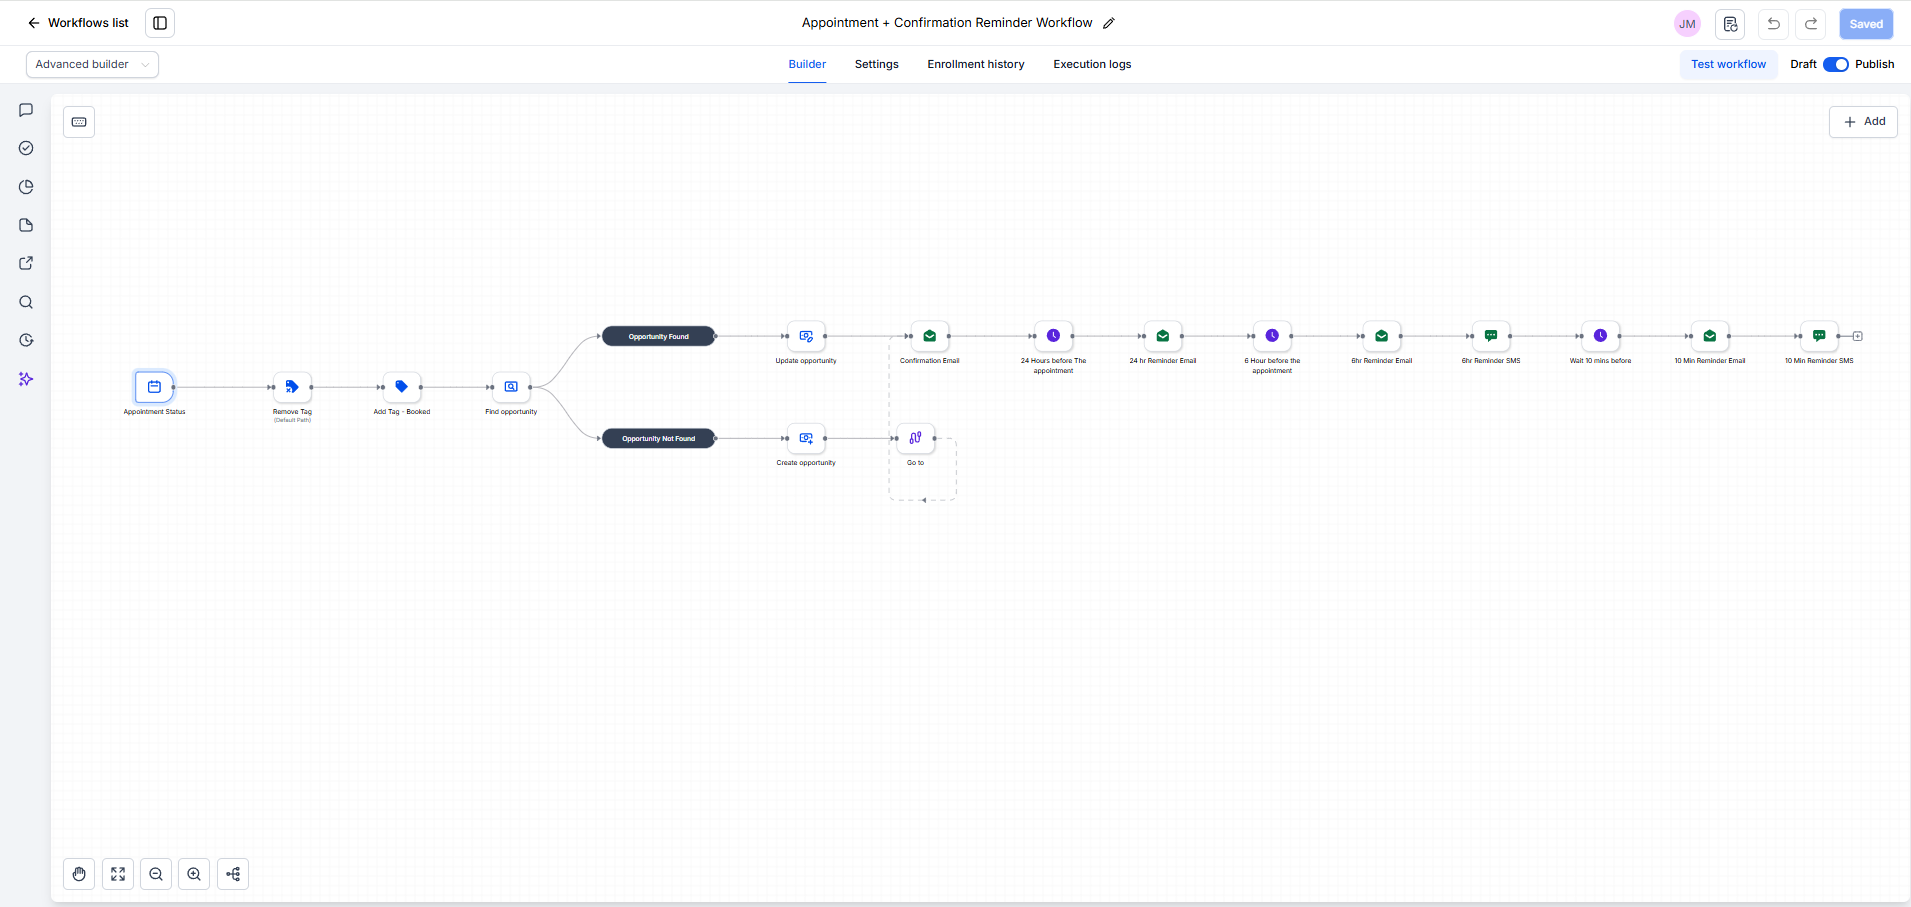
Task: Click the redo arrow button
Action: tap(1811, 24)
